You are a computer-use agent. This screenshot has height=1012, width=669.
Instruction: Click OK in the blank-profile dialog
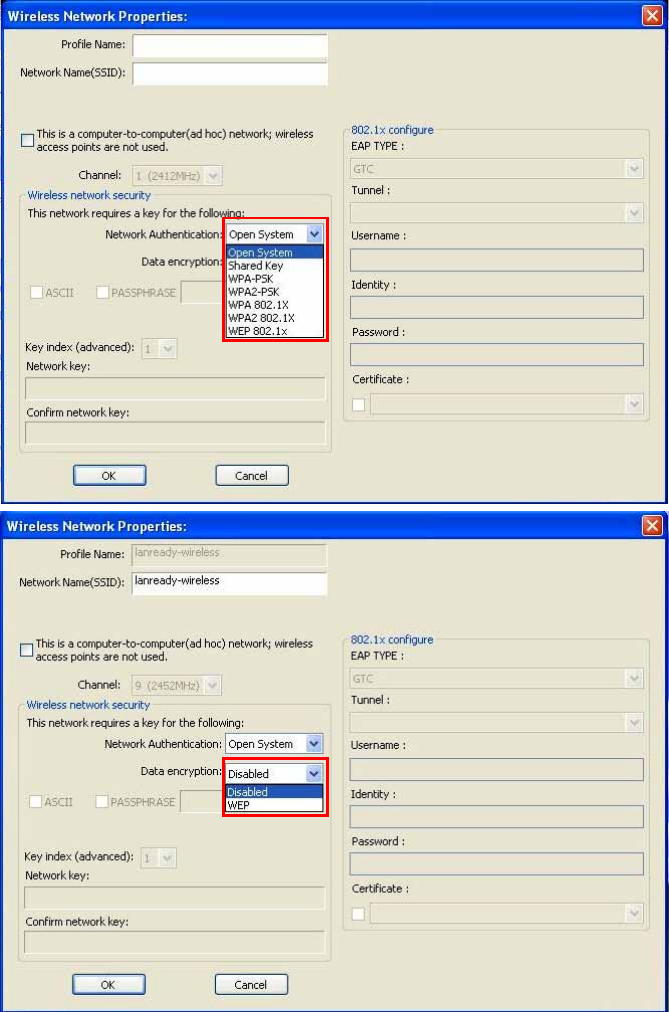[x=109, y=476]
